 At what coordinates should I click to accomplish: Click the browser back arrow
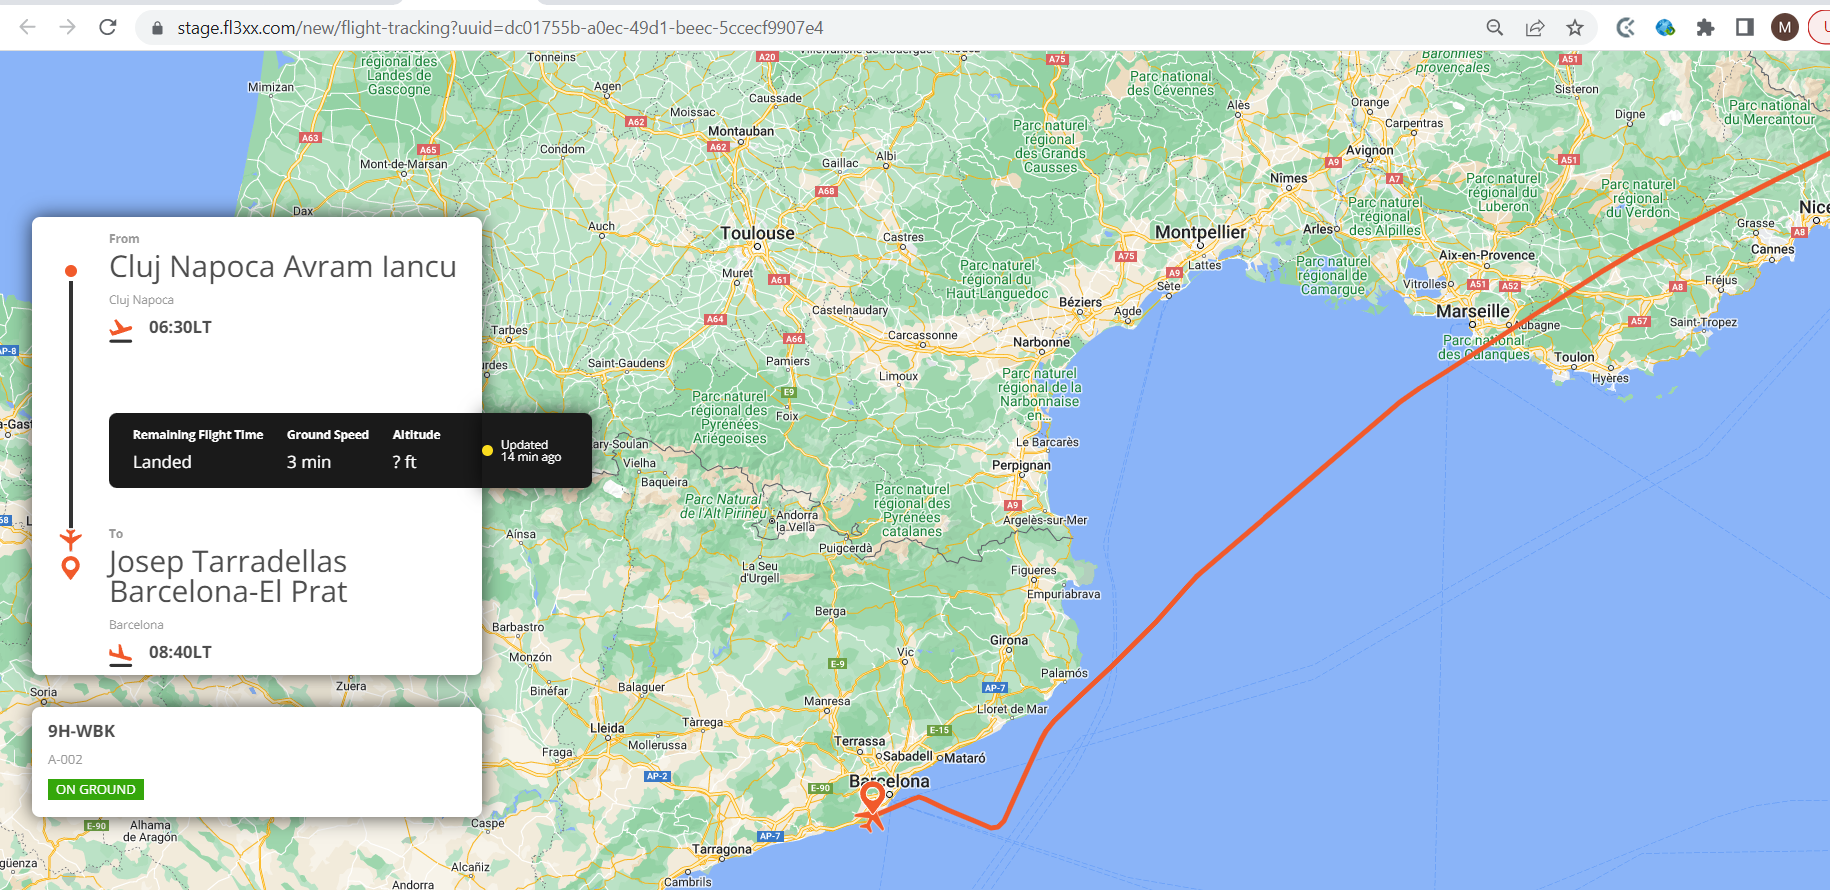click(27, 27)
